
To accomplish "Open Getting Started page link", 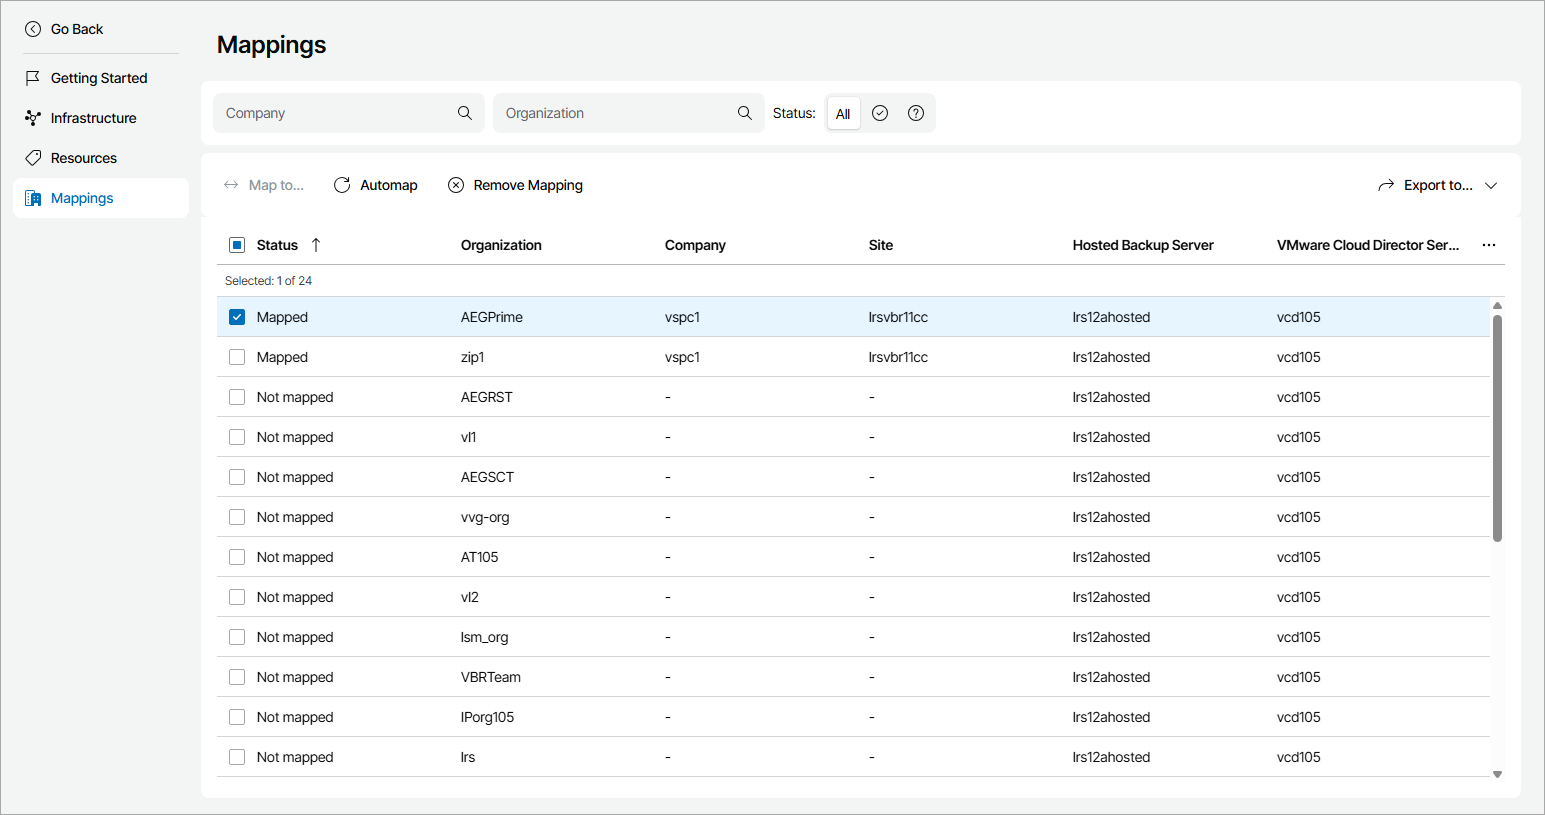I will (x=98, y=78).
